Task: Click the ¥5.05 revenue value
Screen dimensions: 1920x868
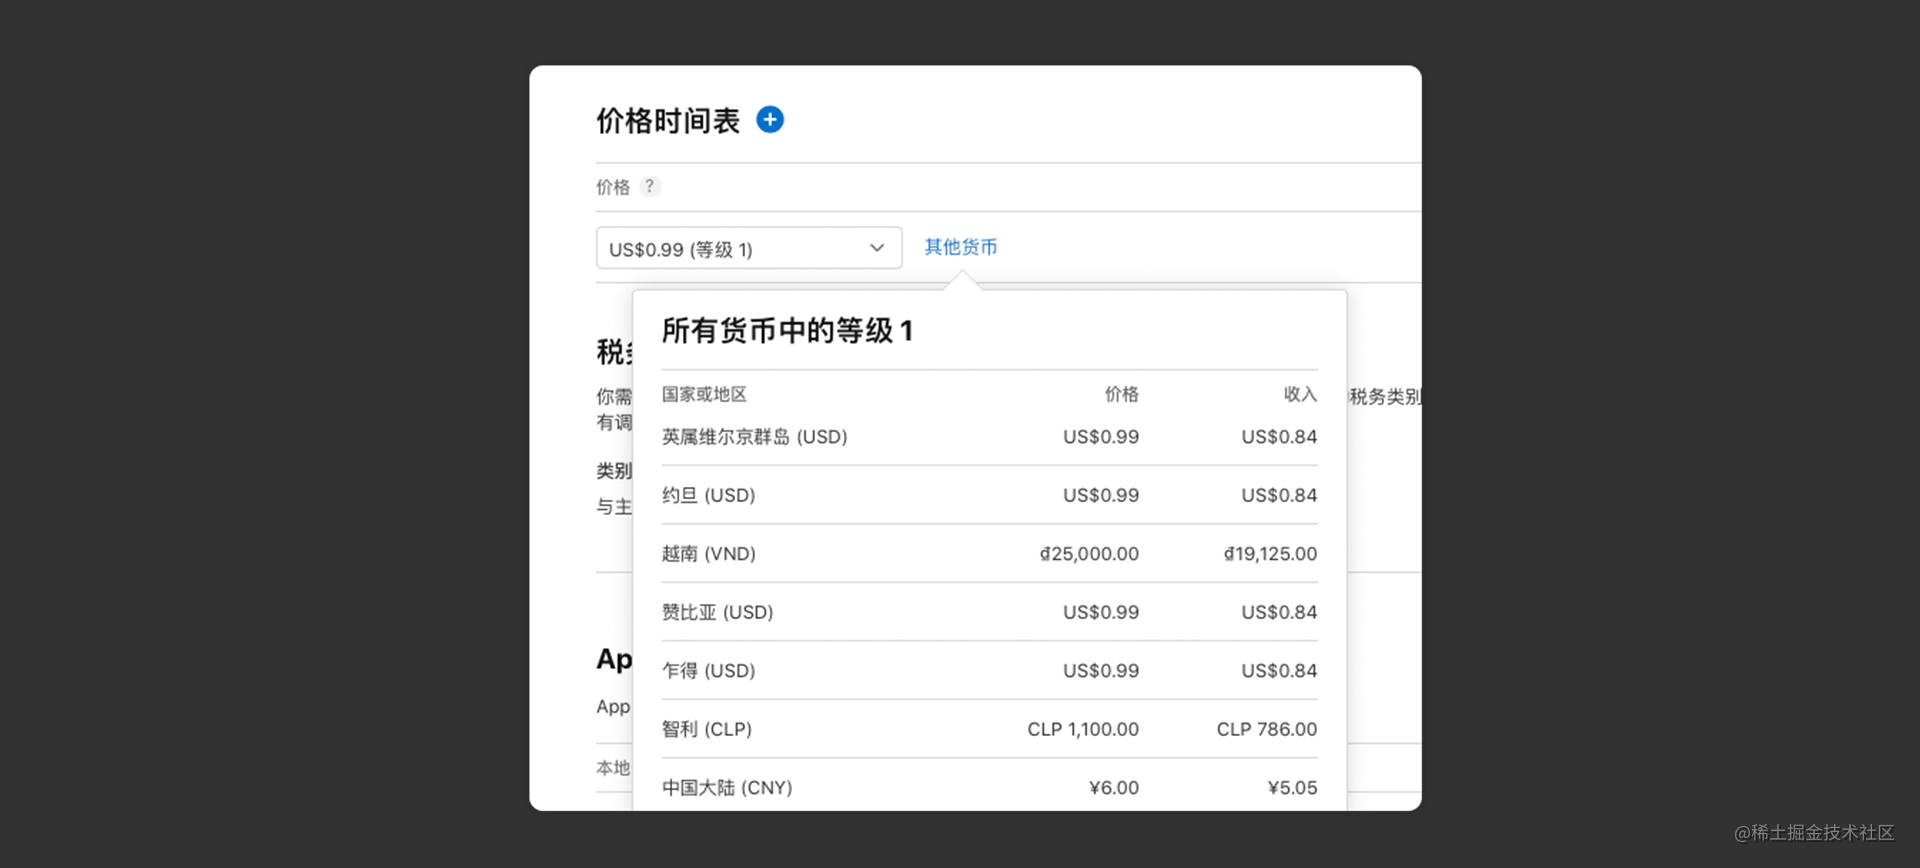Action: coord(1292,788)
